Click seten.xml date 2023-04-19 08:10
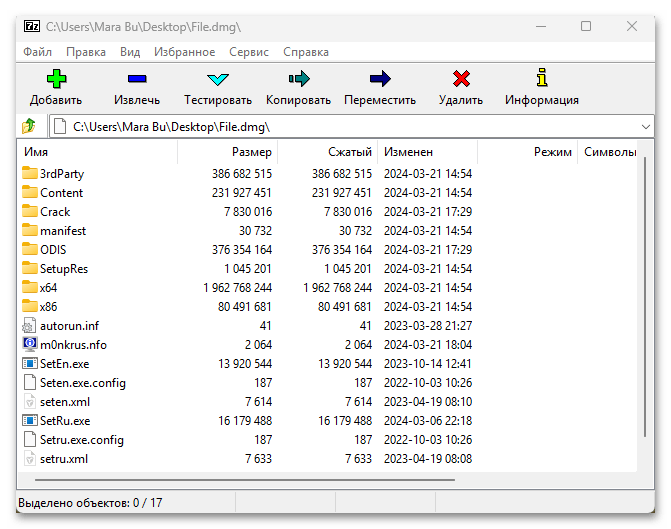671x529 pixels. 428,401
